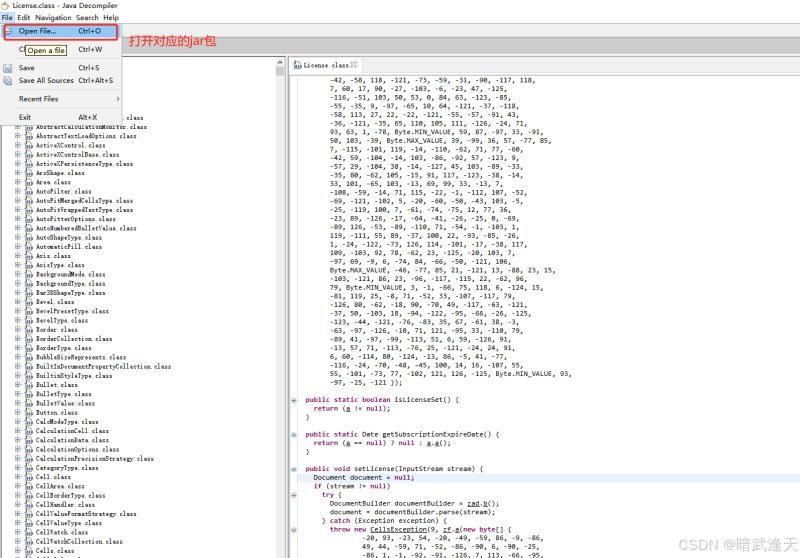Follow the zf.a link after CellsException(9,
Image resolution: width=800 pixels, height=558 pixels.
[x=450, y=529]
